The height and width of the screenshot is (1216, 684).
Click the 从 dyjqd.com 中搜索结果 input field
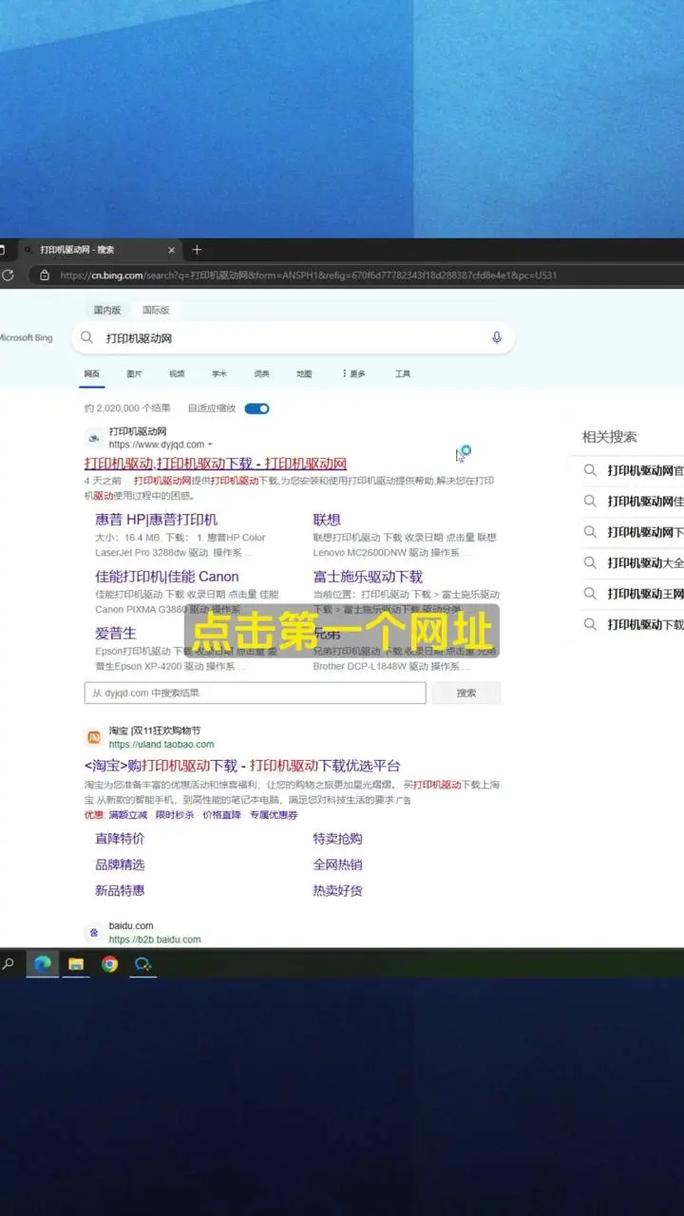click(255, 693)
